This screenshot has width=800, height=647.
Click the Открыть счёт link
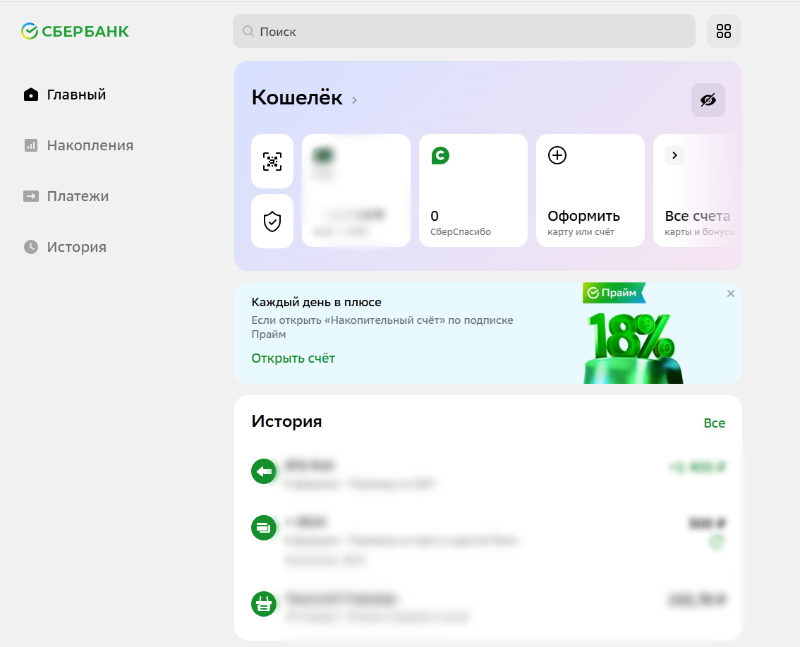click(293, 358)
